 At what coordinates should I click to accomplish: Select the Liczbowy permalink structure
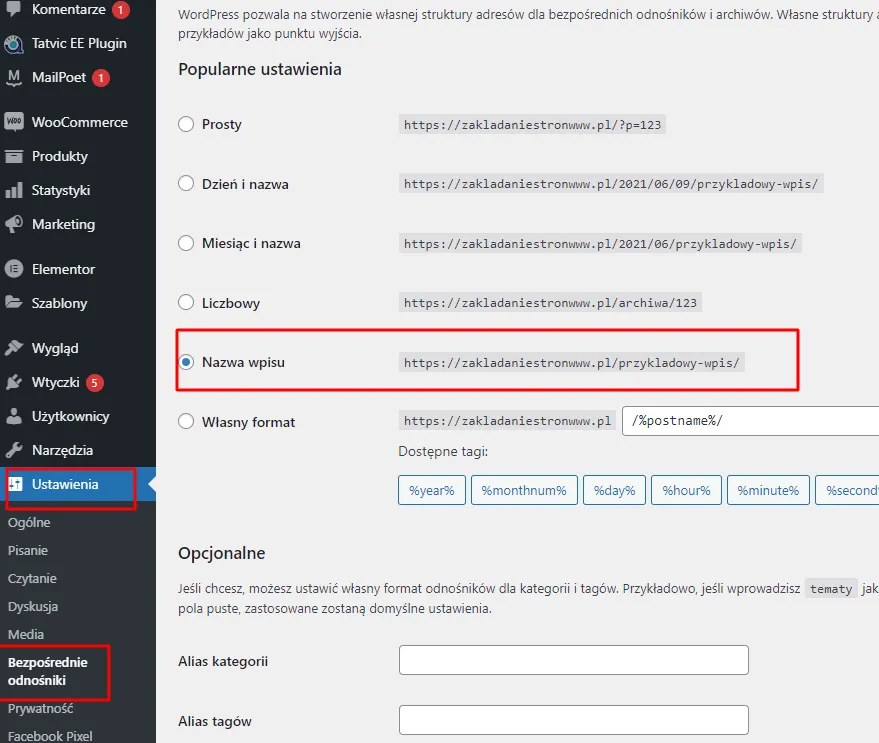tap(185, 302)
